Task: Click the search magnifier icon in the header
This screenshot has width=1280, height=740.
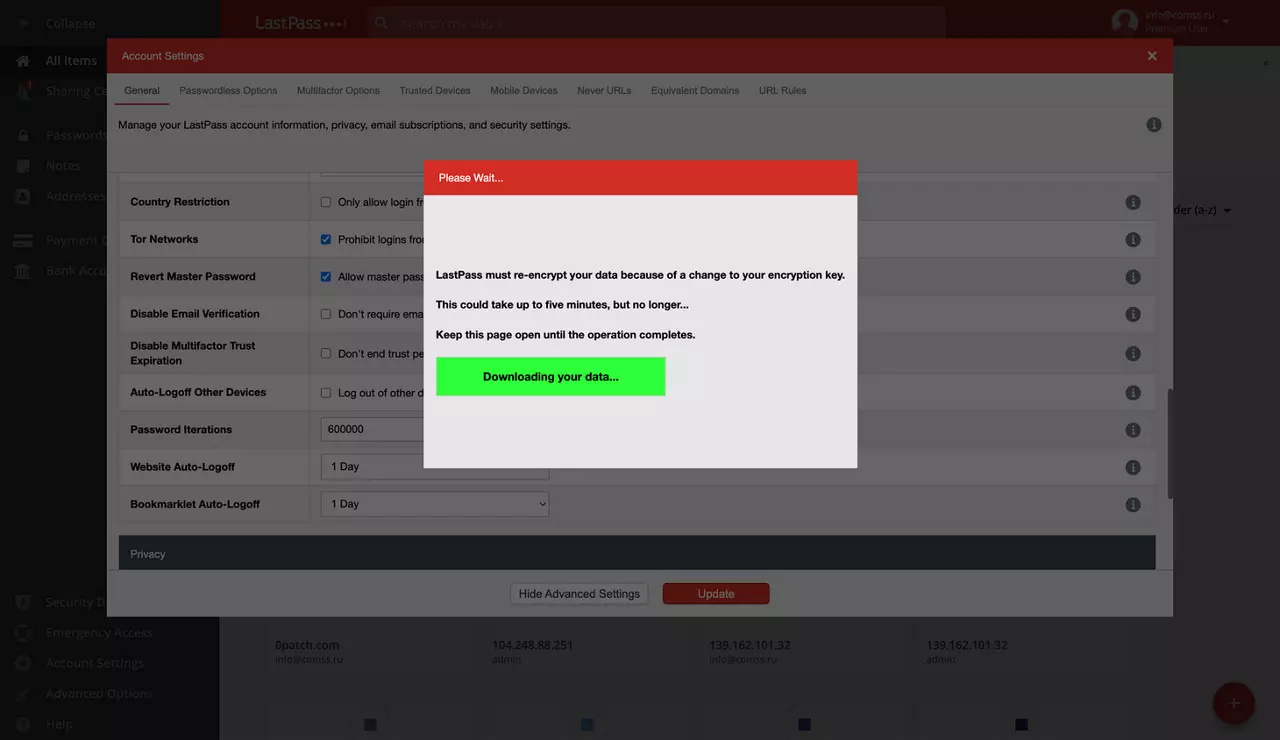Action: 381,22
